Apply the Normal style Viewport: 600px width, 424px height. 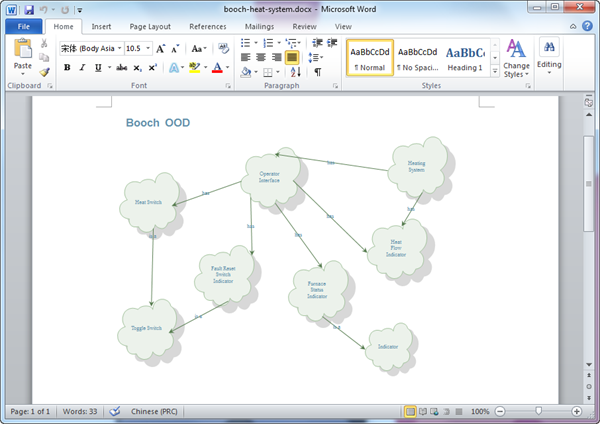coord(370,57)
